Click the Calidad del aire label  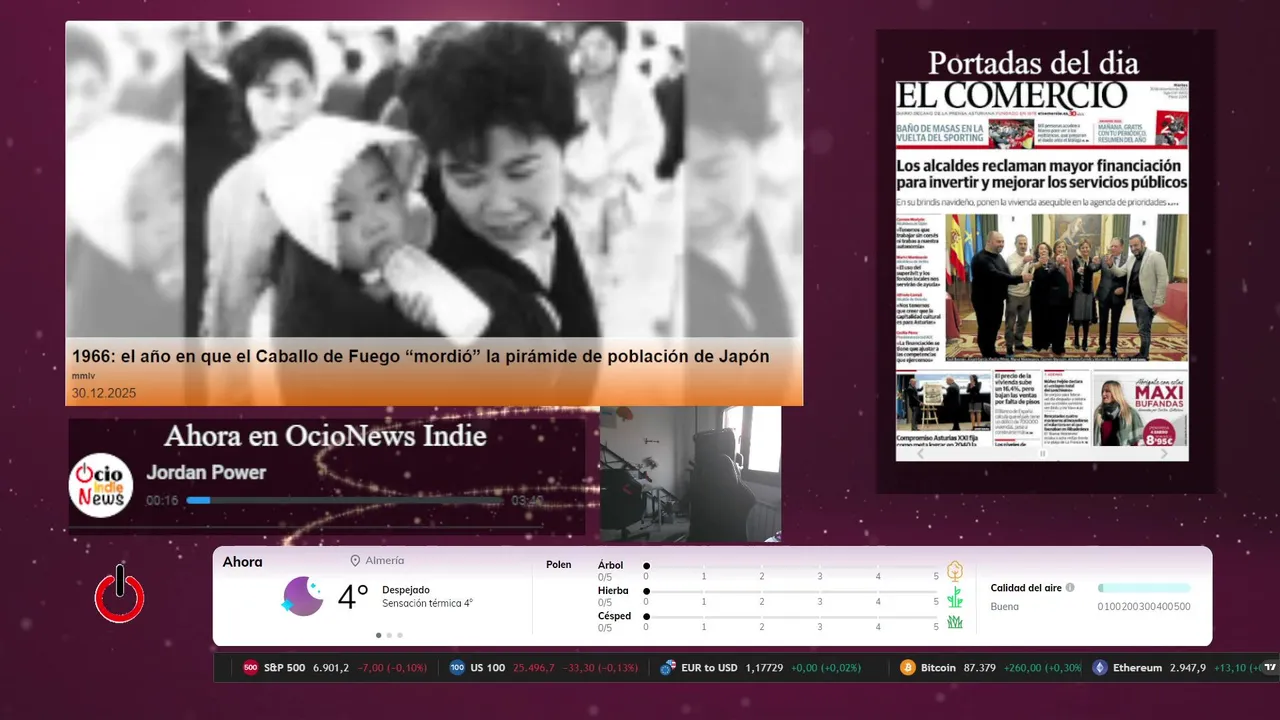pyautogui.click(x=1026, y=588)
